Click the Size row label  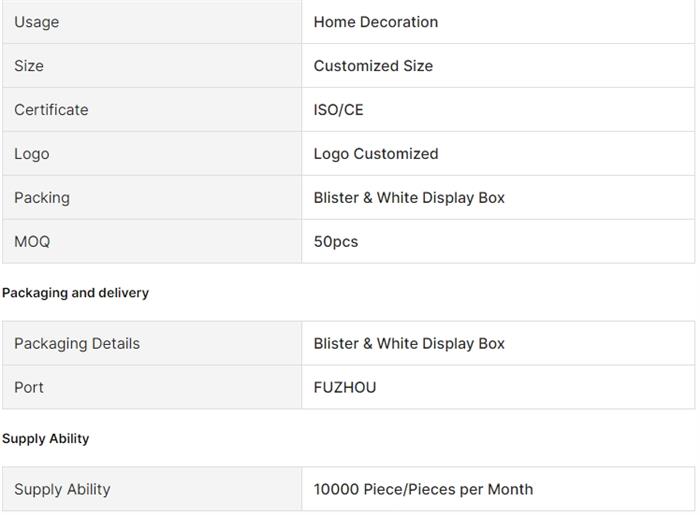click(29, 66)
